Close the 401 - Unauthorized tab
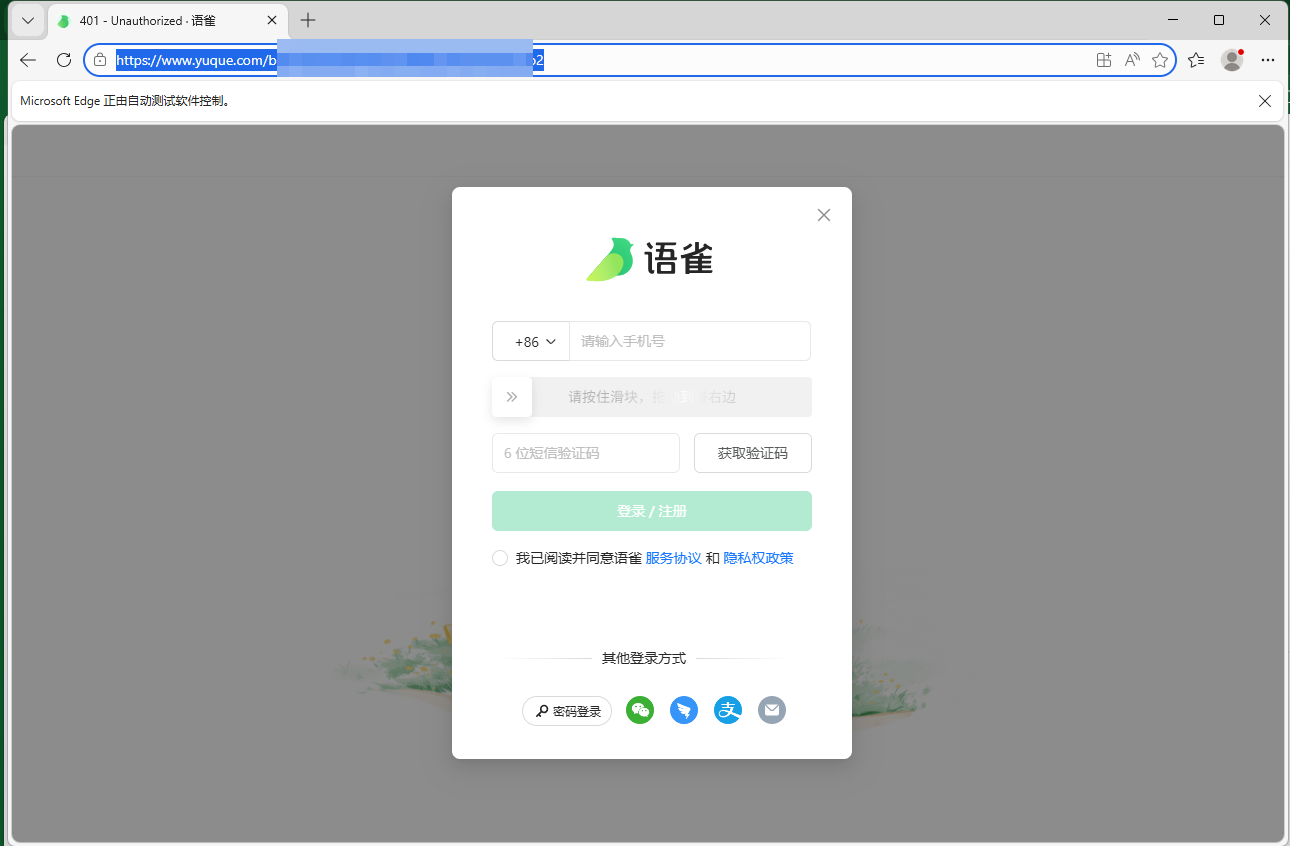Image resolution: width=1290 pixels, height=846 pixels. pyautogui.click(x=272, y=20)
